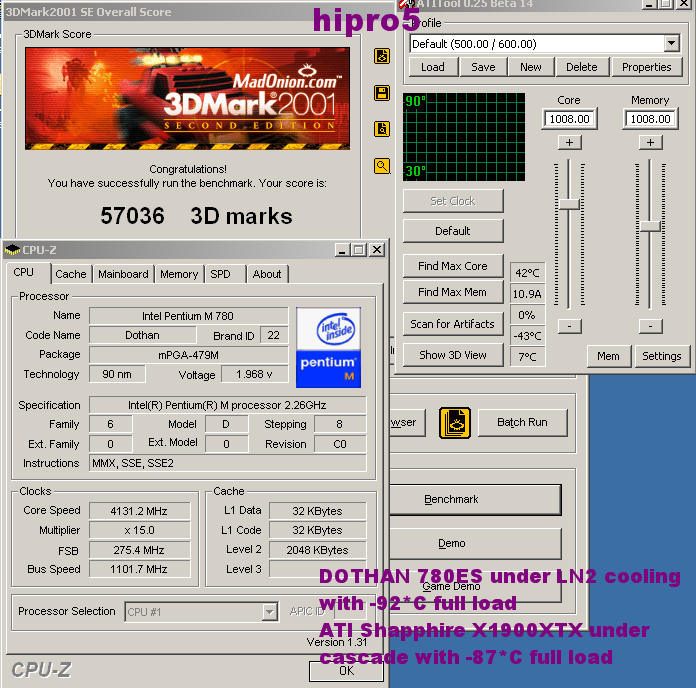The height and width of the screenshot is (688, 696).
Task: Click the Core clock value field
Action: point(569,119)
